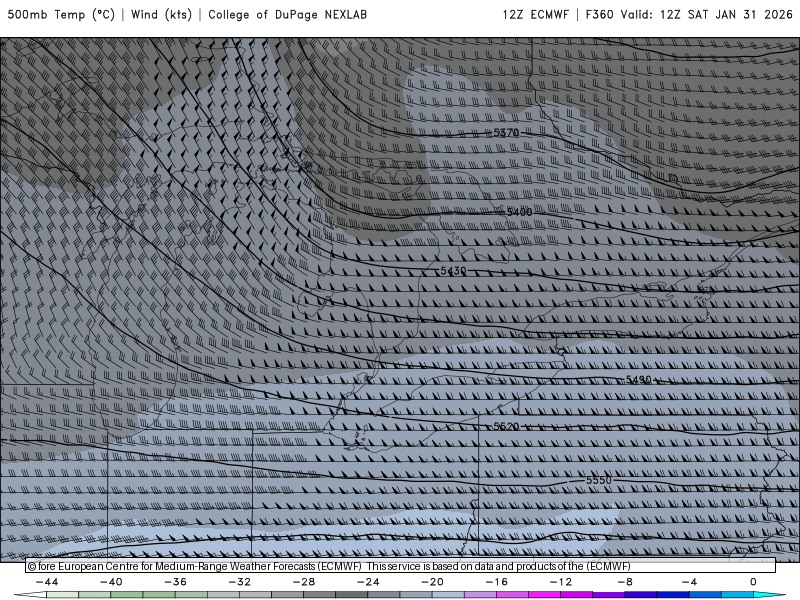Pick the palest green swatch right of -44
This screenshot has height=600, width=800.
(63, 595)
